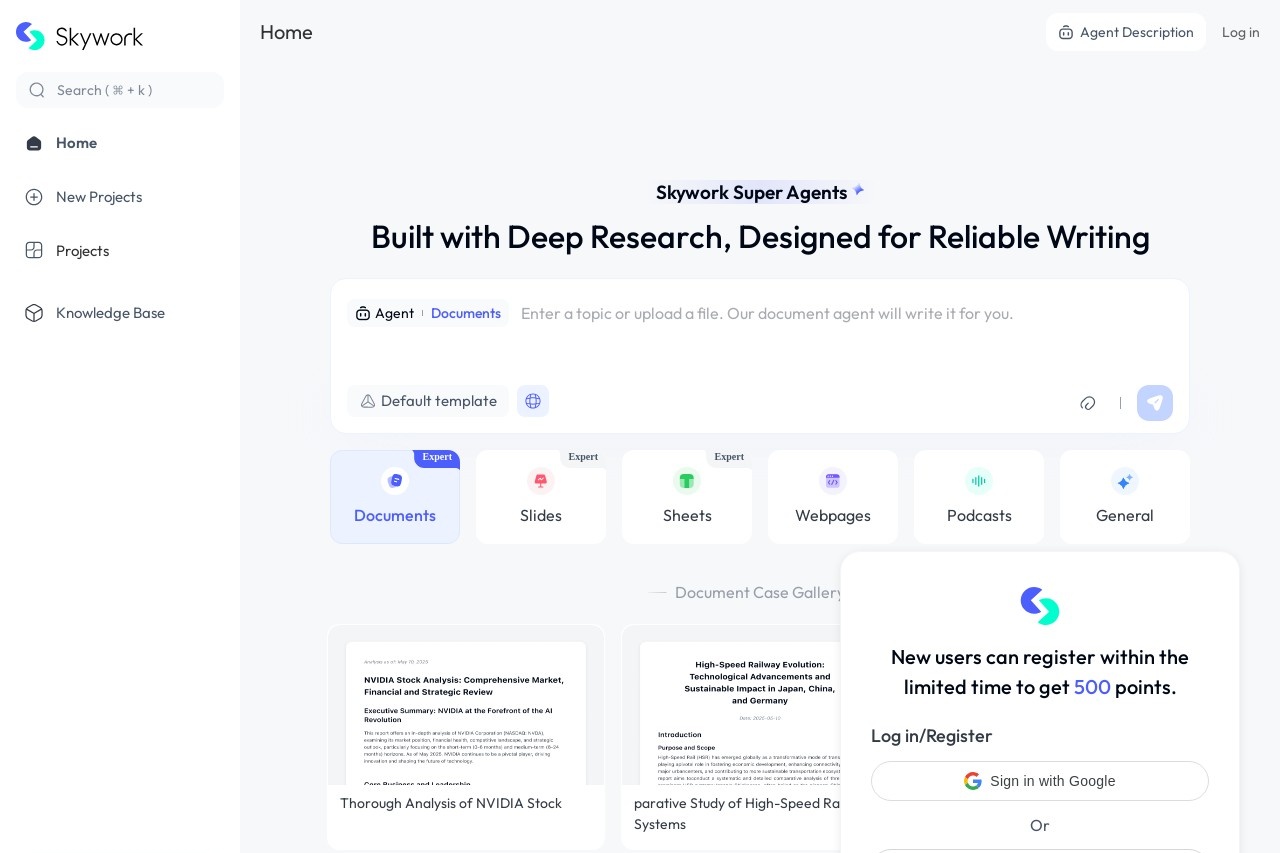
Task: Select the Podcasts agent card
Action: coord(979,497)
